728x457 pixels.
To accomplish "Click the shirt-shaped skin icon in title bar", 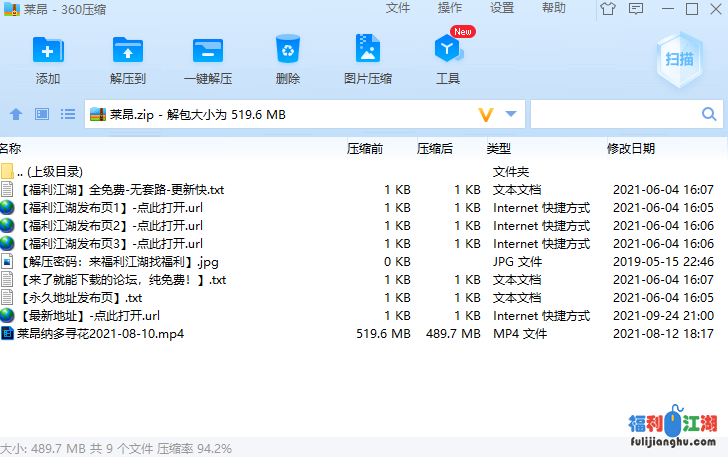I will (x=609, y=9).
